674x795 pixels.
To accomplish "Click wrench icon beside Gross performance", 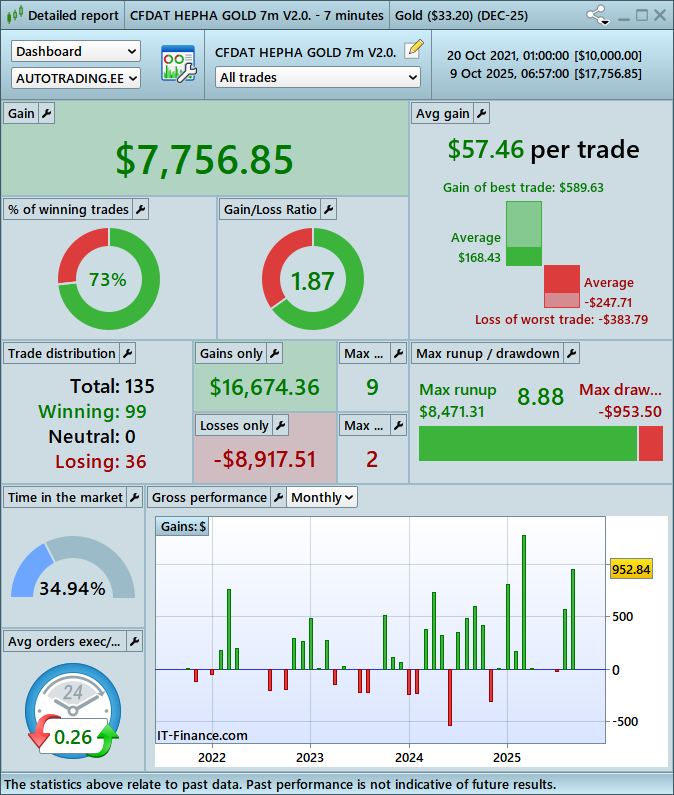I will pos(278,497).
